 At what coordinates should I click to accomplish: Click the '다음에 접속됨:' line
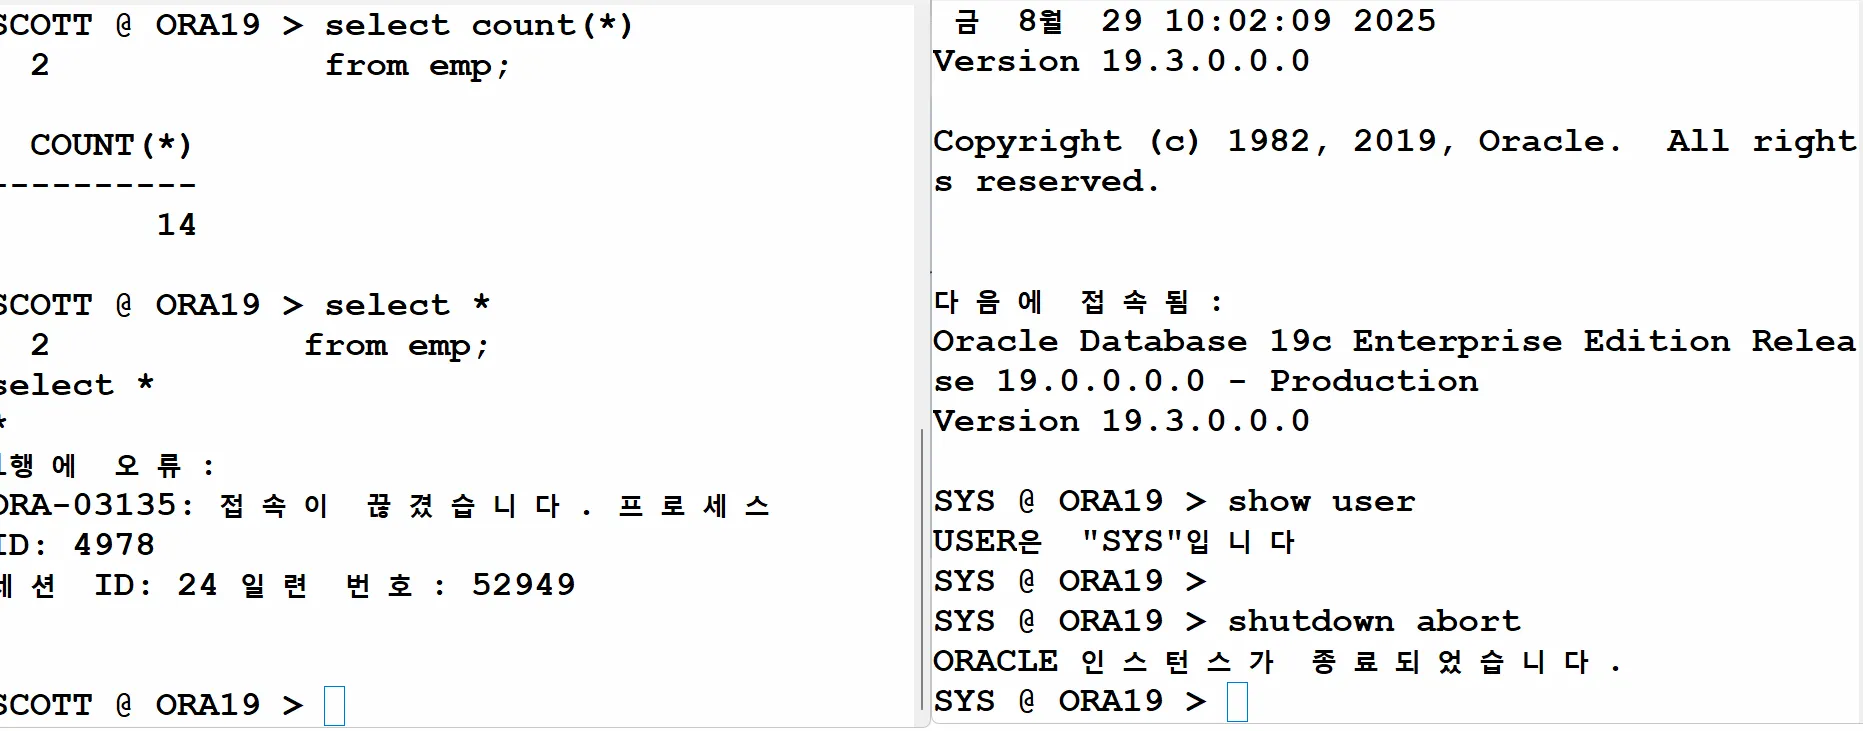tap(1078, 301)
